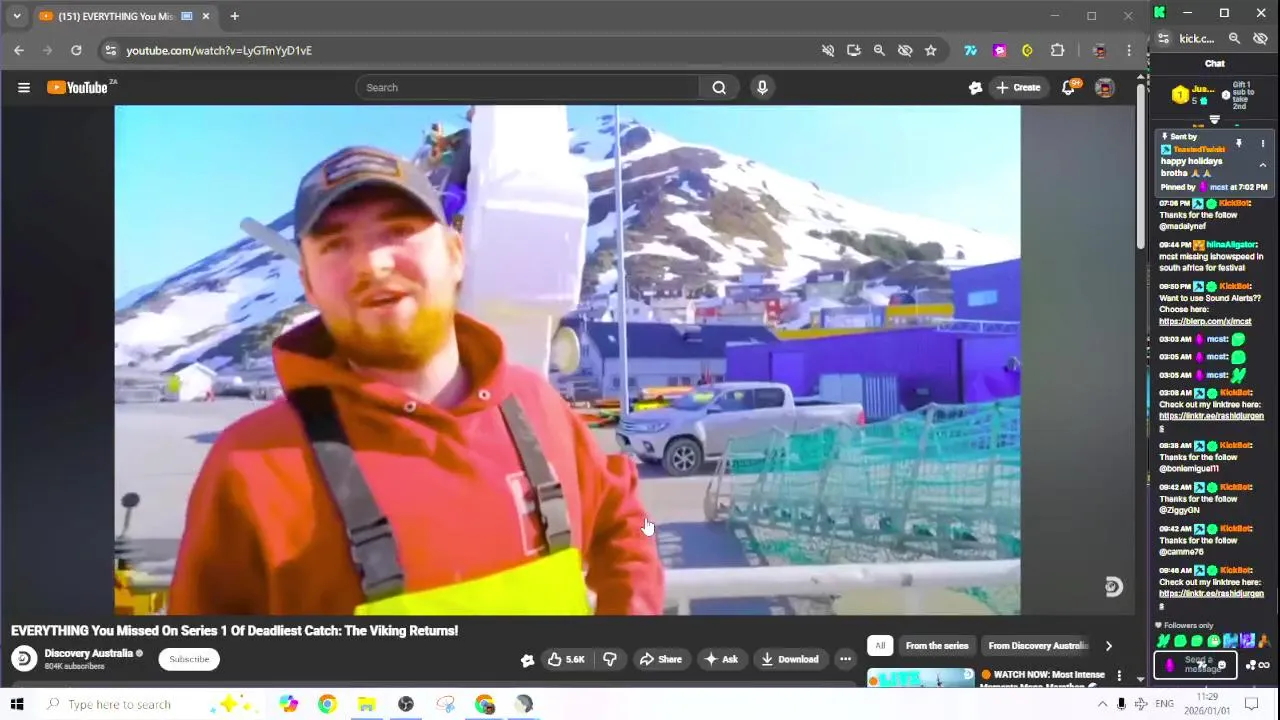
Task: Install app icon in address bar
Action: coord(853,50)
